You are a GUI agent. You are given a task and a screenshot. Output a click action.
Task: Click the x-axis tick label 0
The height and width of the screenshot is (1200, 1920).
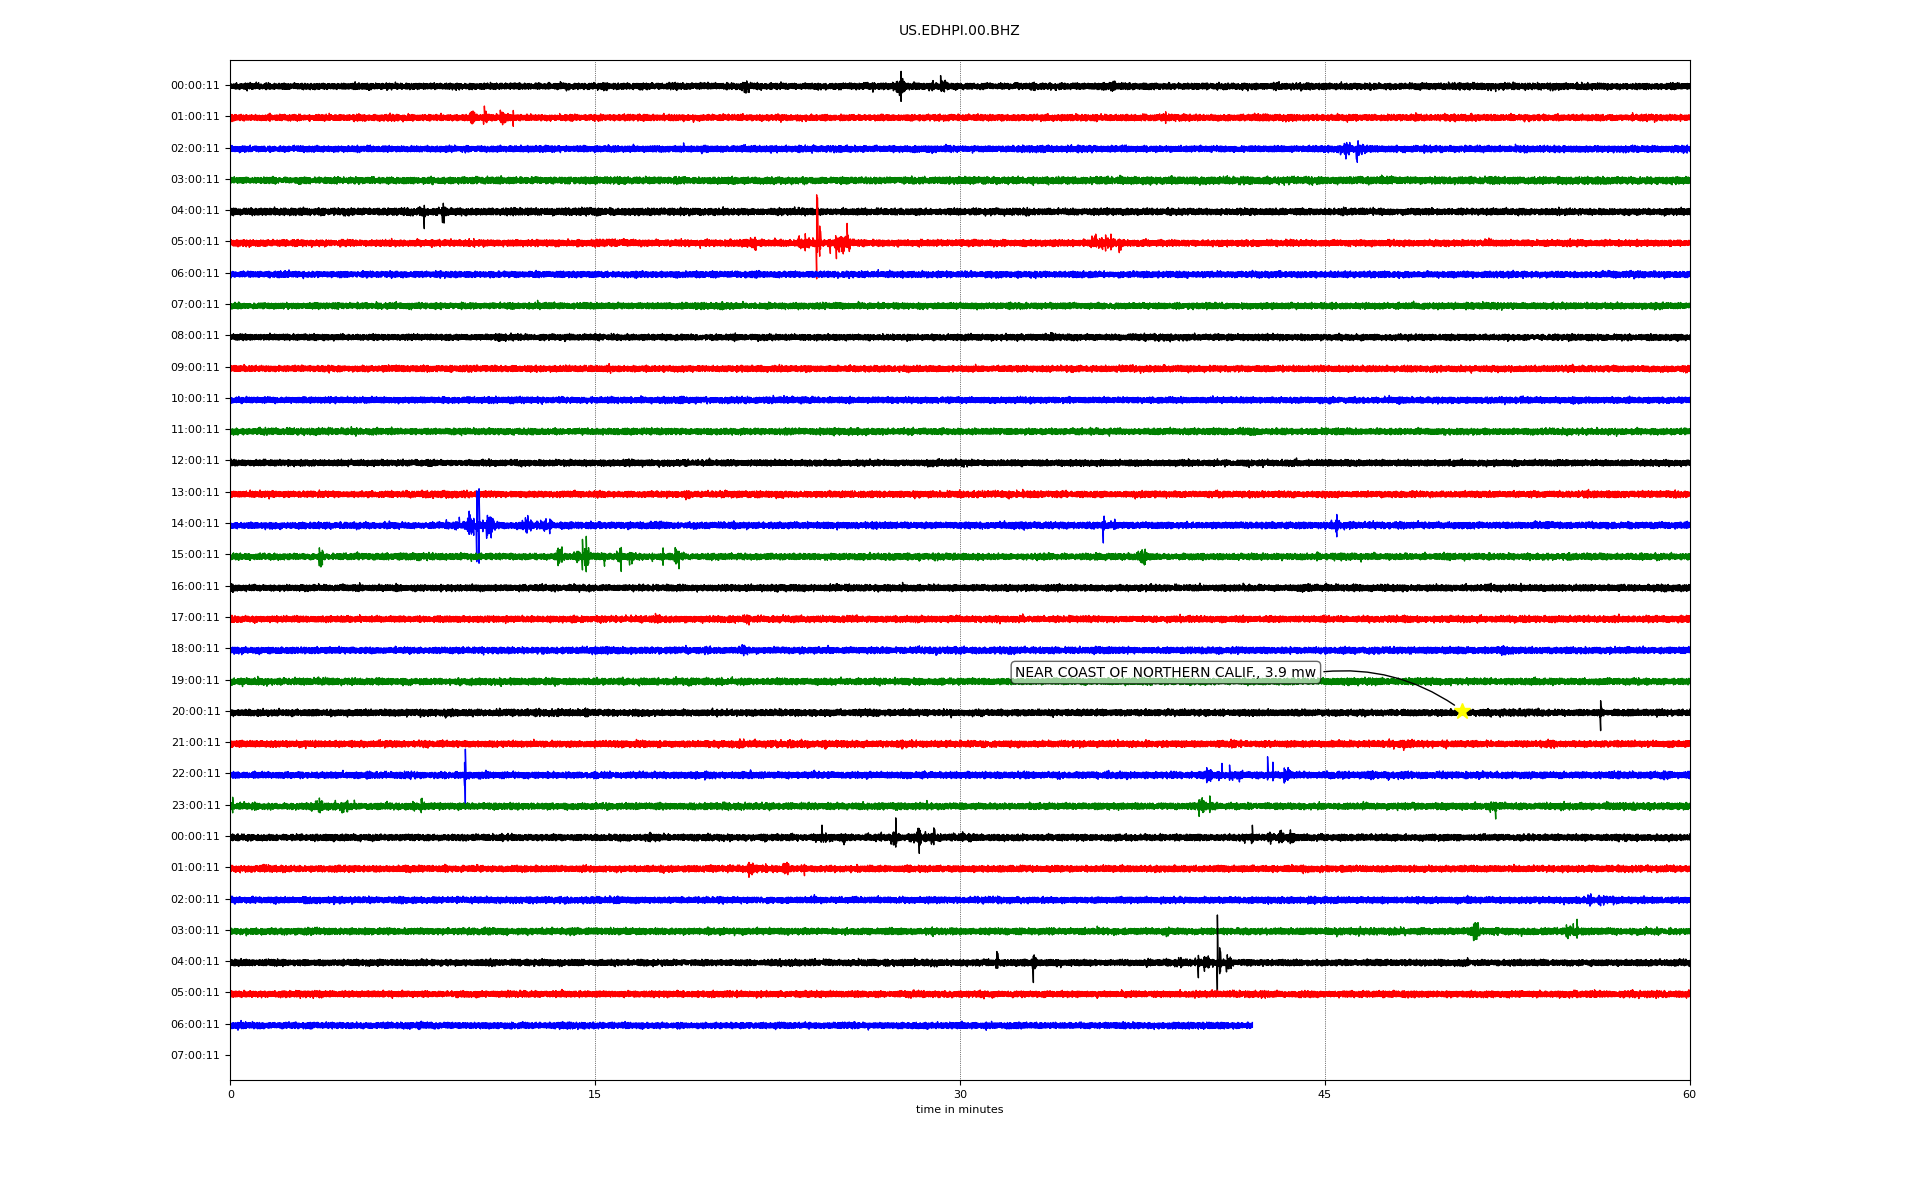tap(231, 1094)
